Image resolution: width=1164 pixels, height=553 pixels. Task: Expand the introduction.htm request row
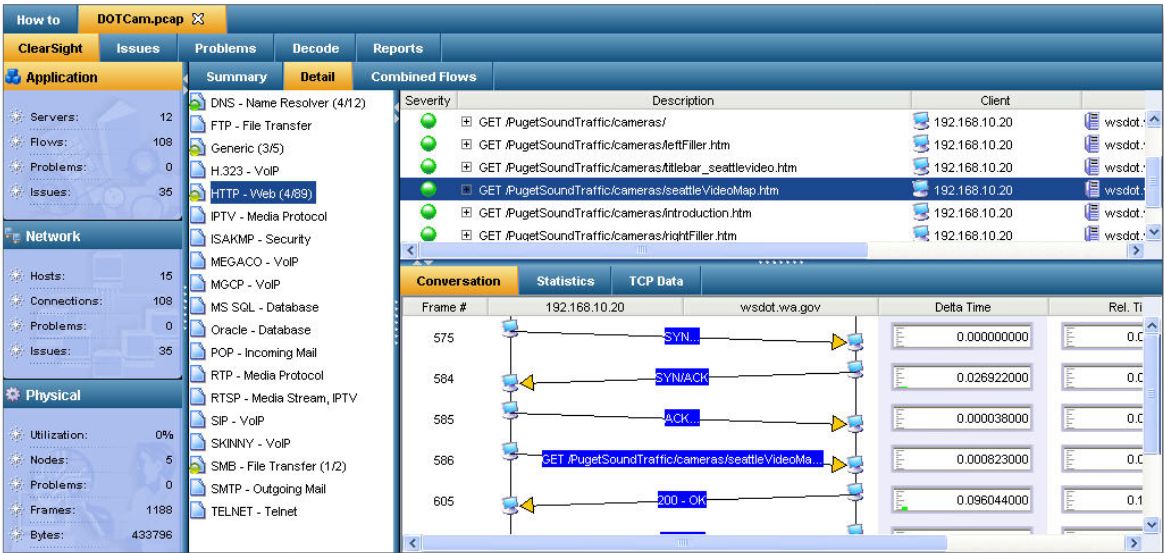(466, 213)
